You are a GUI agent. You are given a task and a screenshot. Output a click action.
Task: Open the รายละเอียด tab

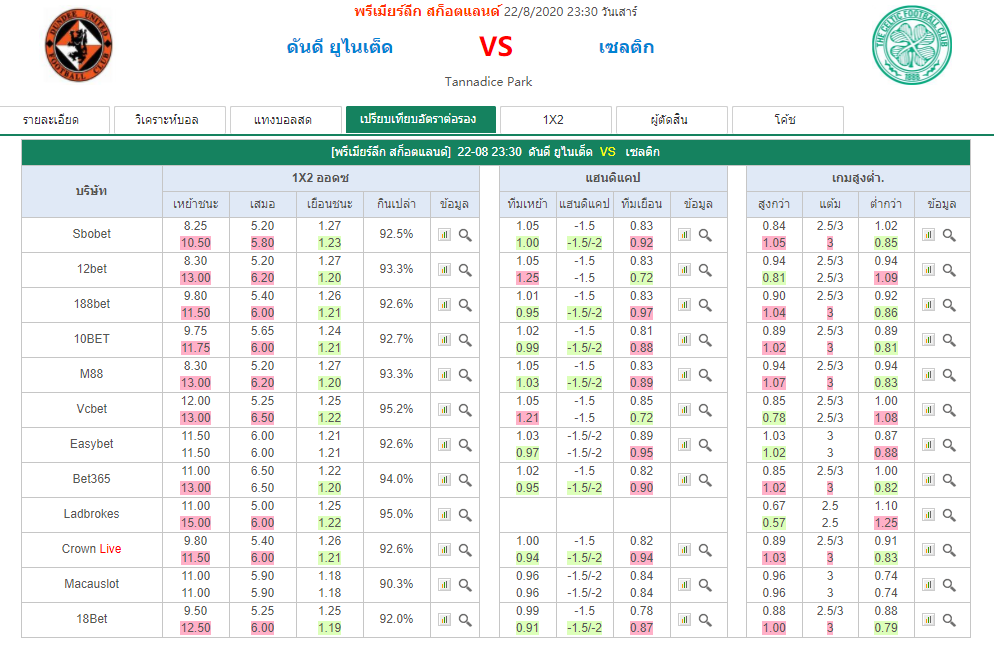[x=51, y=120]
